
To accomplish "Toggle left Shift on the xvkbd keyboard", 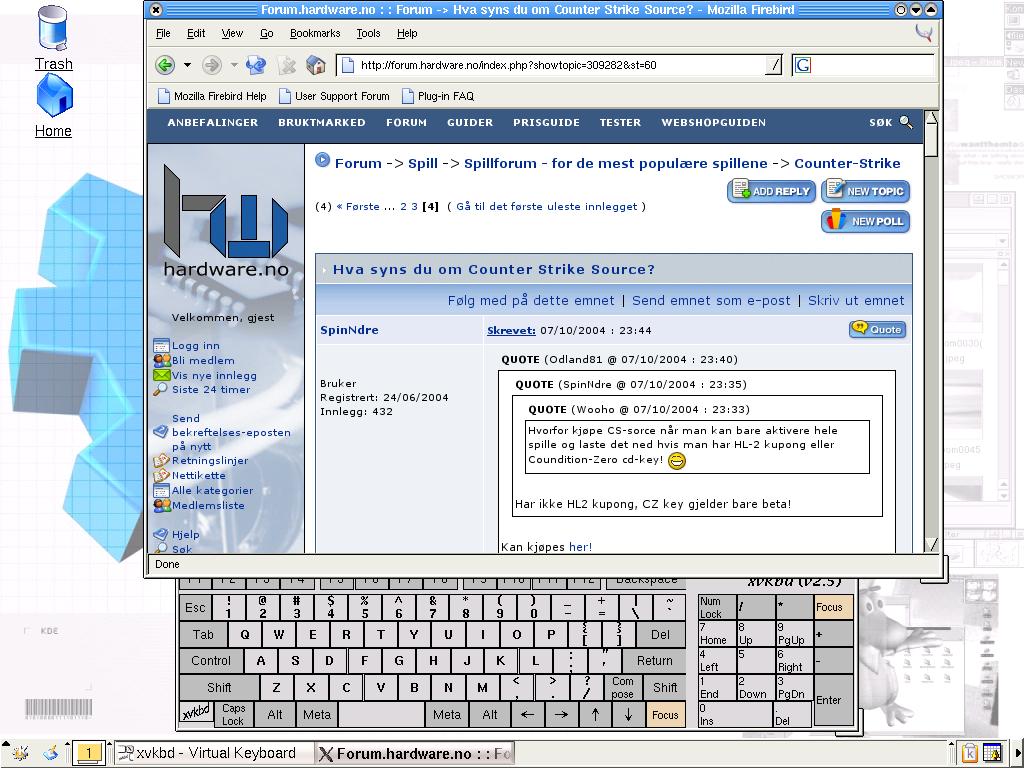I will (219, 687).
